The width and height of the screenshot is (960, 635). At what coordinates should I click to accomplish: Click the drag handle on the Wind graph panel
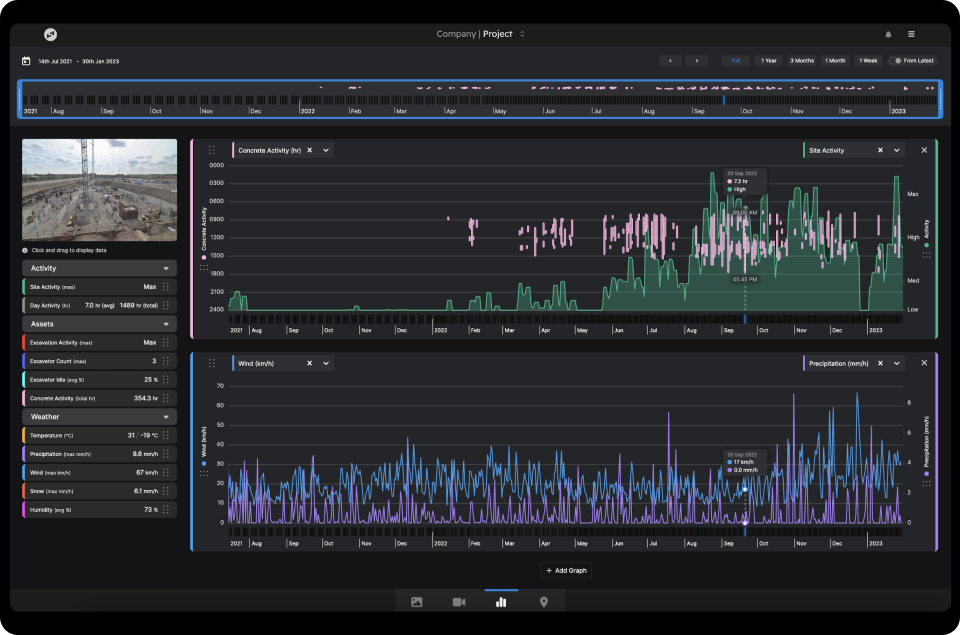(213, 363)
